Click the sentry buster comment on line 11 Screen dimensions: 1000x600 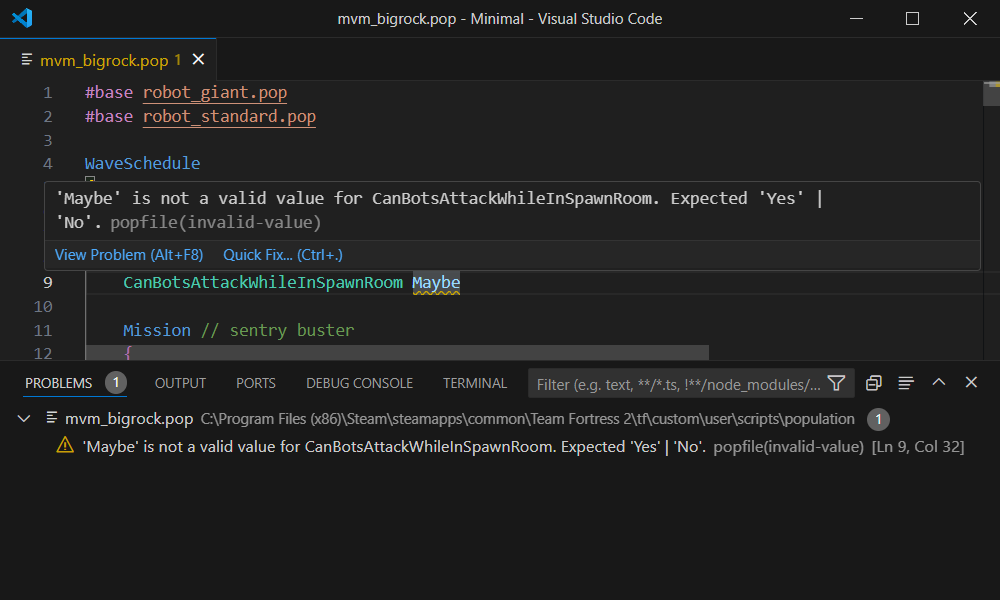[277, 330]
